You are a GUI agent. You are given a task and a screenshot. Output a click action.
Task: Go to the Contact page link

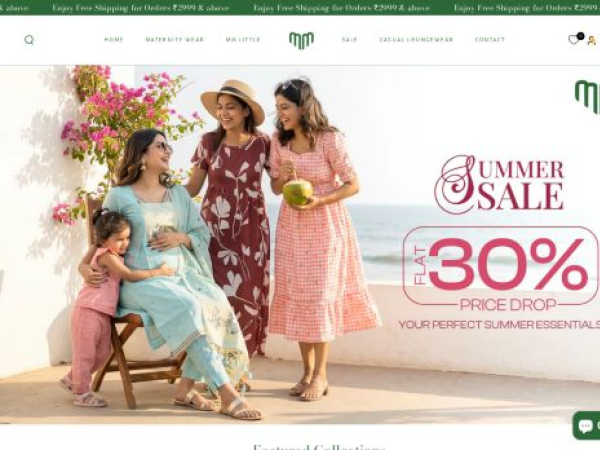click(x=490, y=39)
